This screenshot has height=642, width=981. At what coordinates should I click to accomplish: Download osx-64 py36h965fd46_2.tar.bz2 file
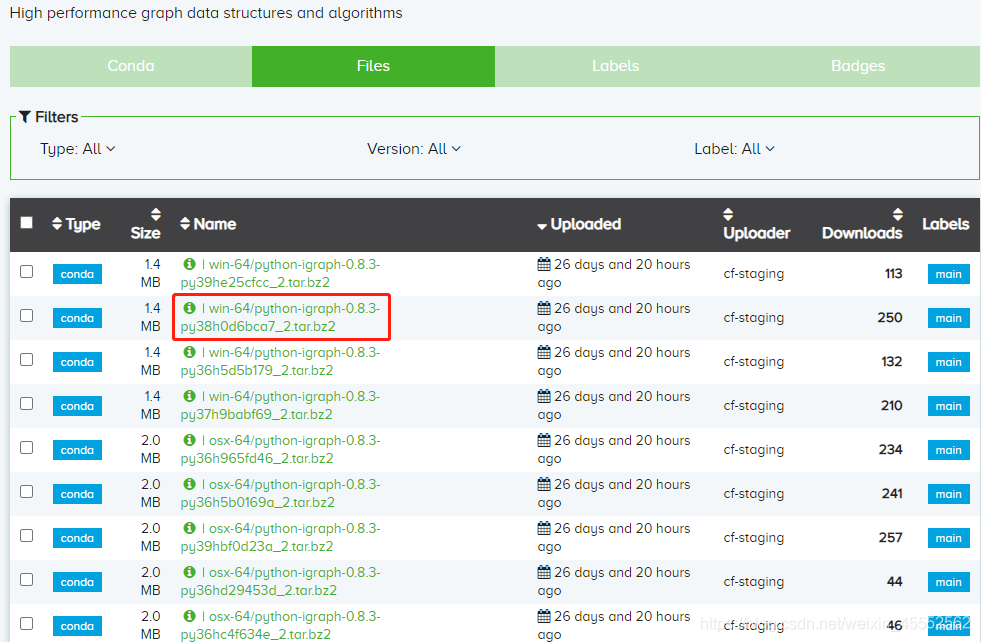coord(280,449)
